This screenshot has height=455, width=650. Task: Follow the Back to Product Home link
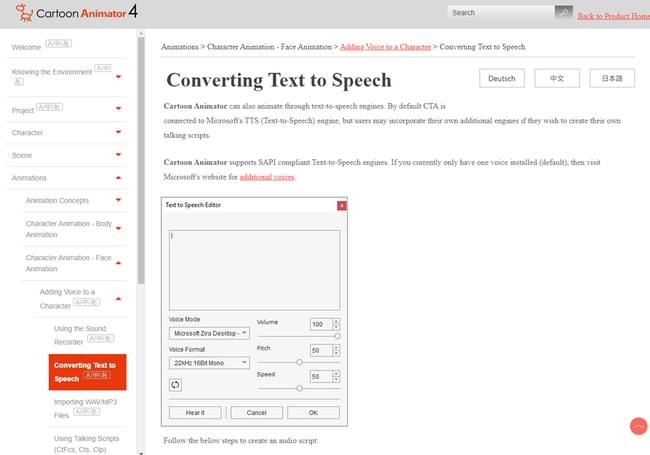614,16
